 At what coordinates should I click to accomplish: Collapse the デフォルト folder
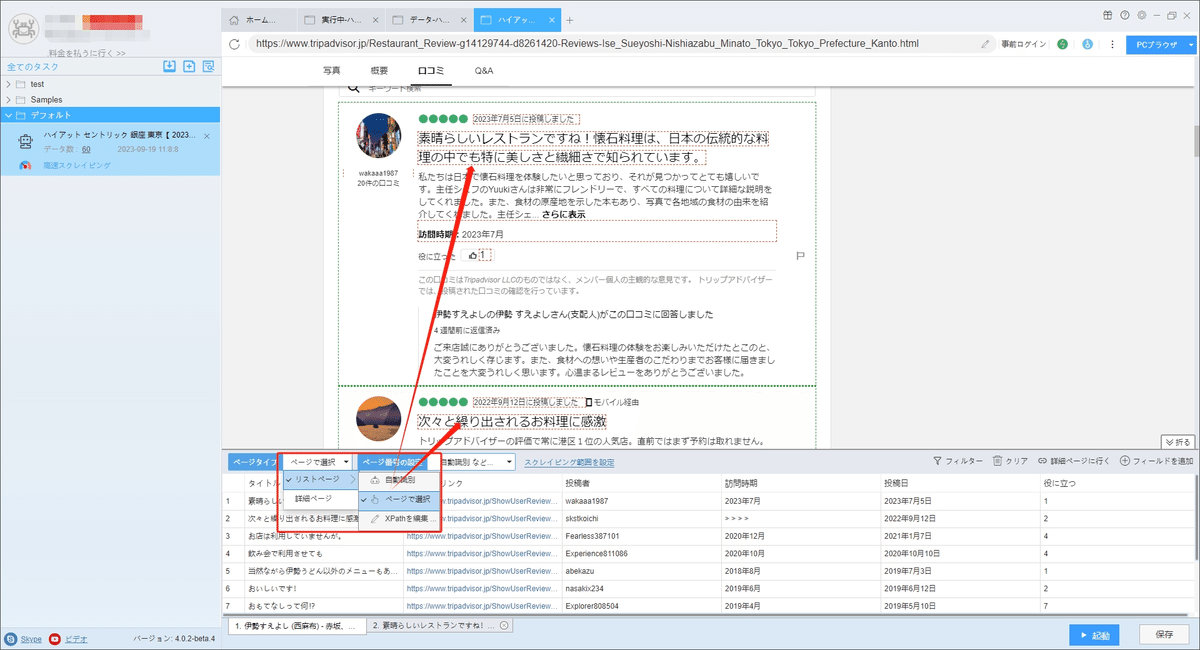click(8, 116)
